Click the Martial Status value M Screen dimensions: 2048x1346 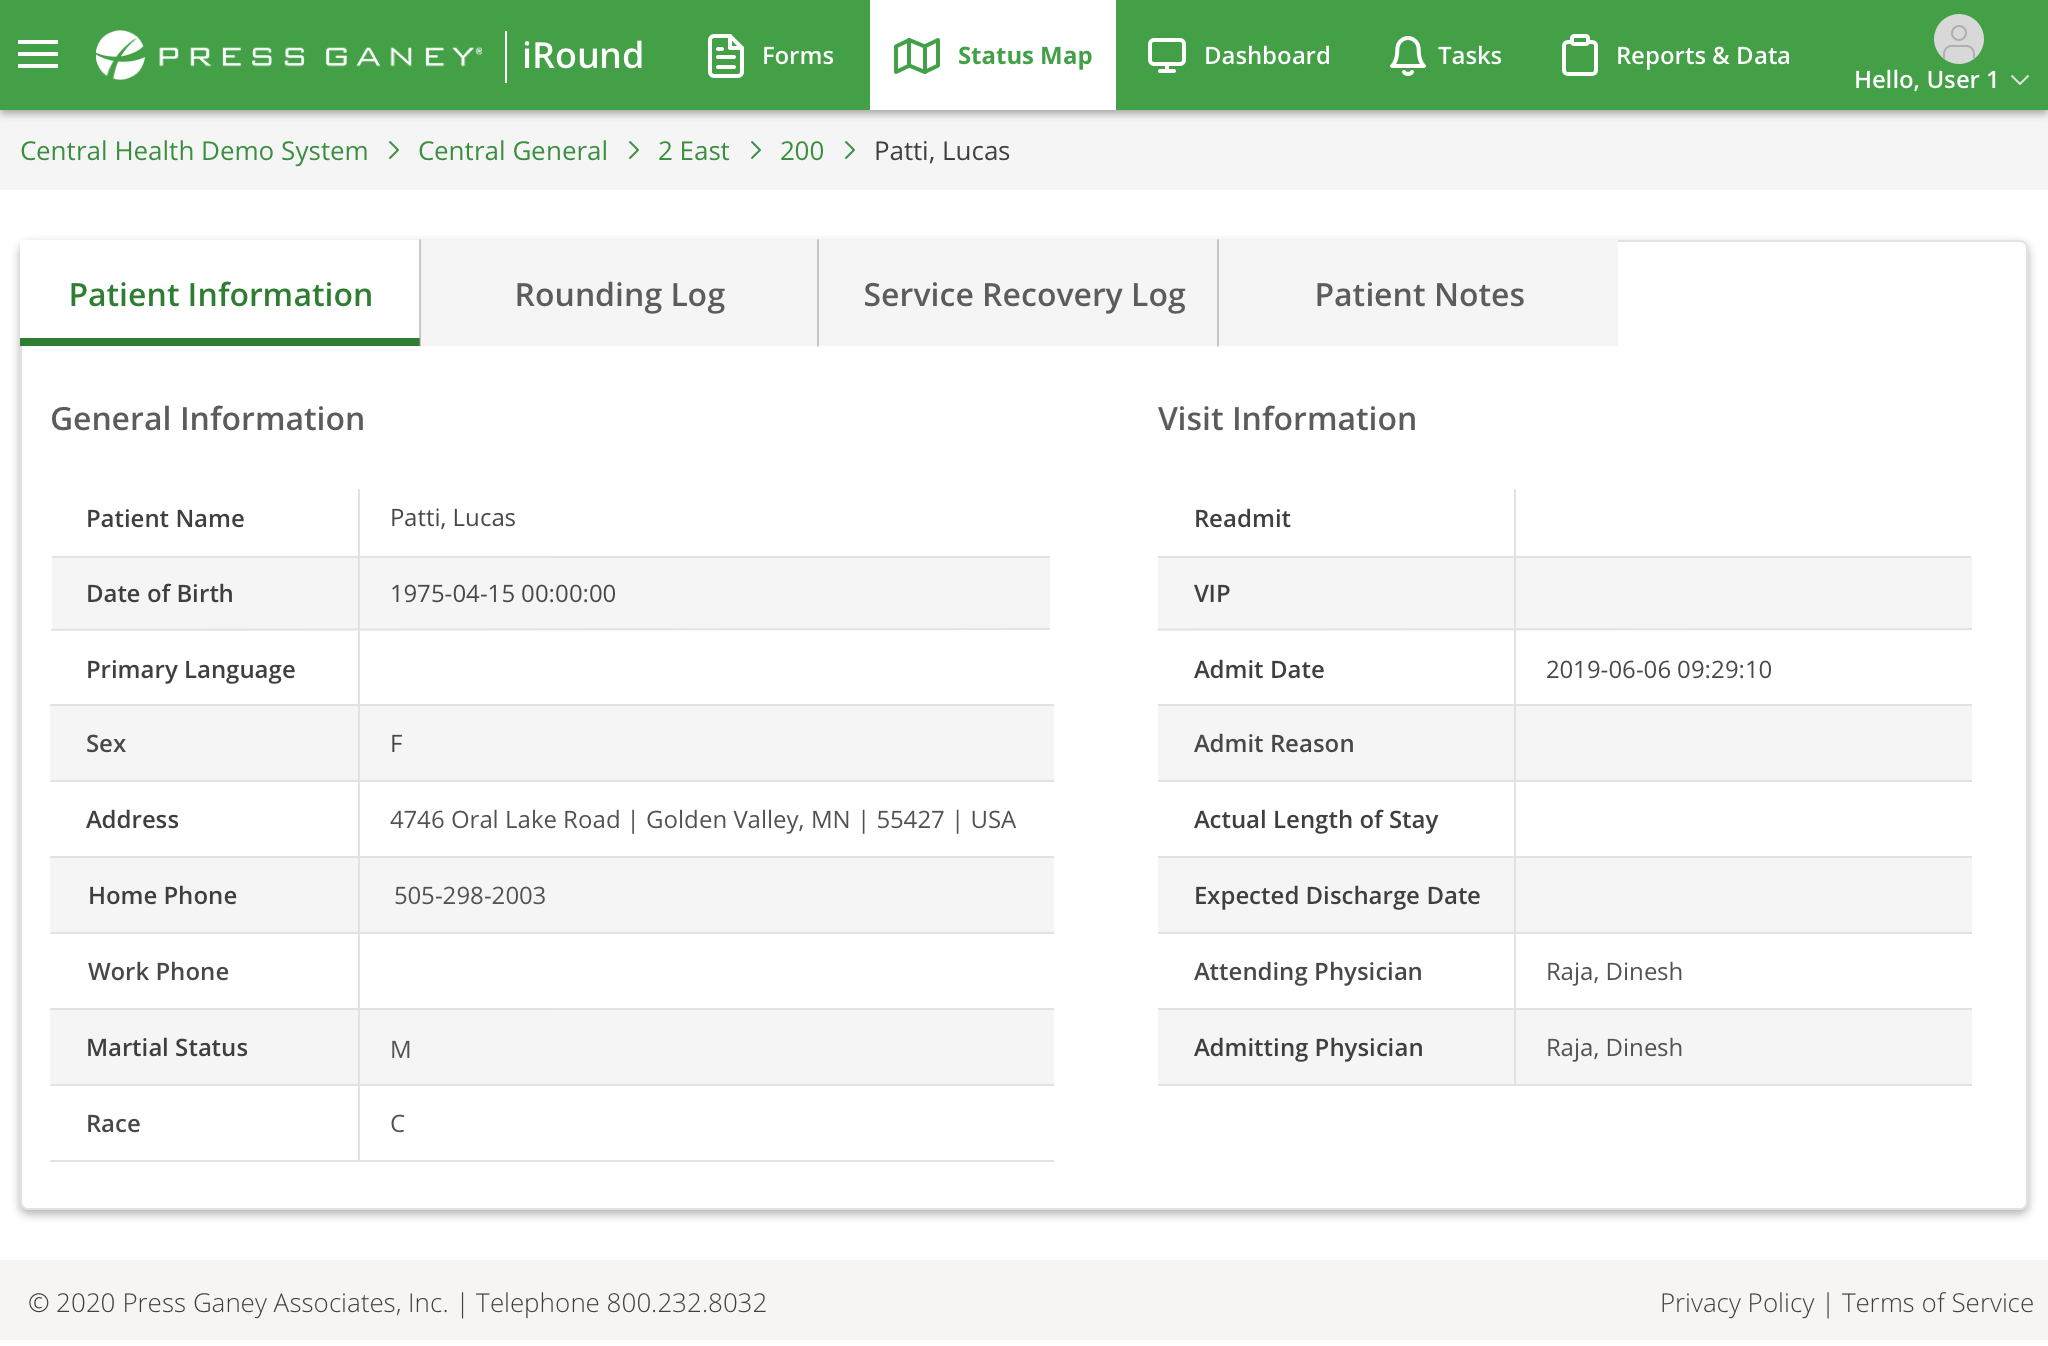coord(400,1050)
